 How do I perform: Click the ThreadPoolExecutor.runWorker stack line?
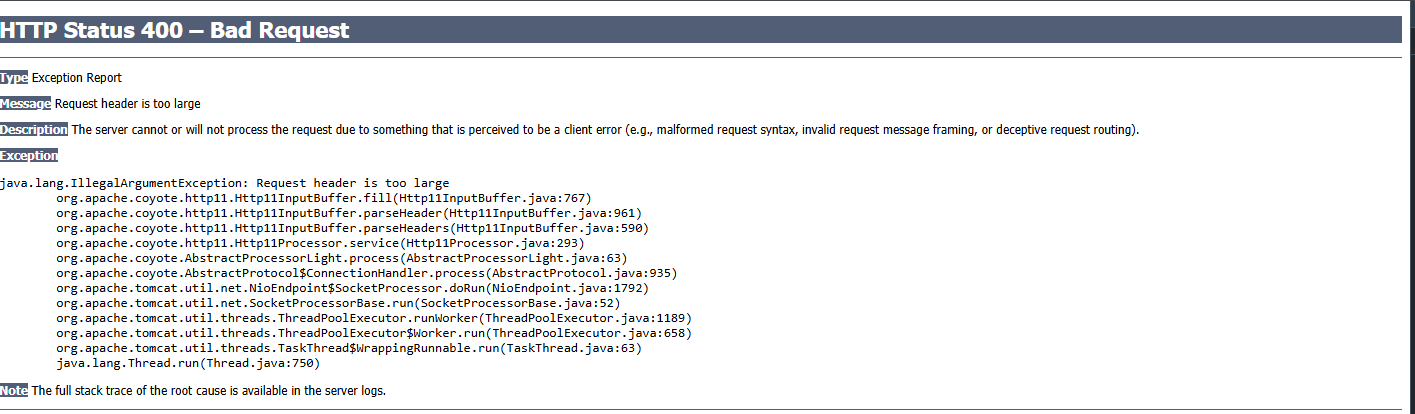[x=374, y=318]
